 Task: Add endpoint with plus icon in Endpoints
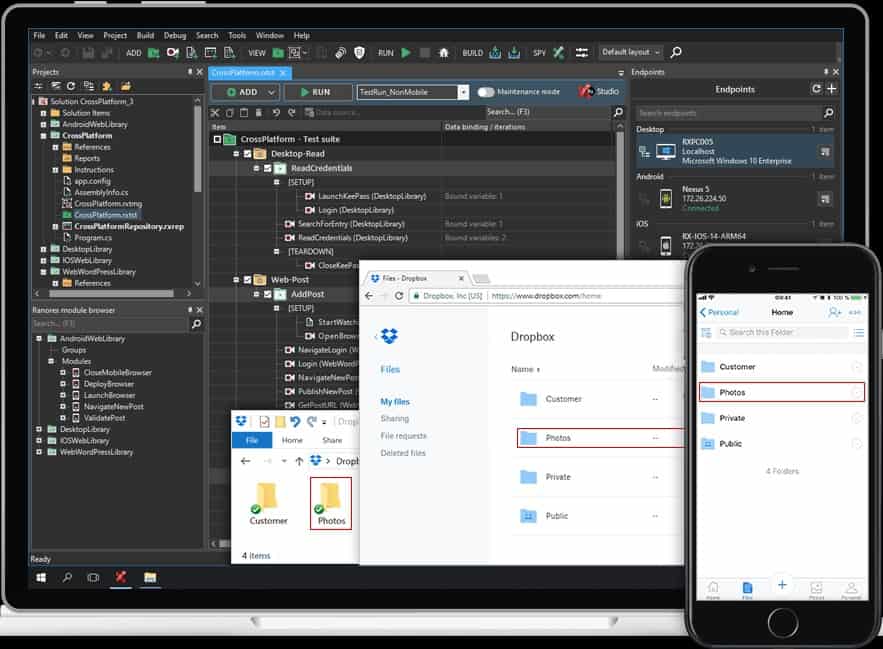click(x=832, y=89)
